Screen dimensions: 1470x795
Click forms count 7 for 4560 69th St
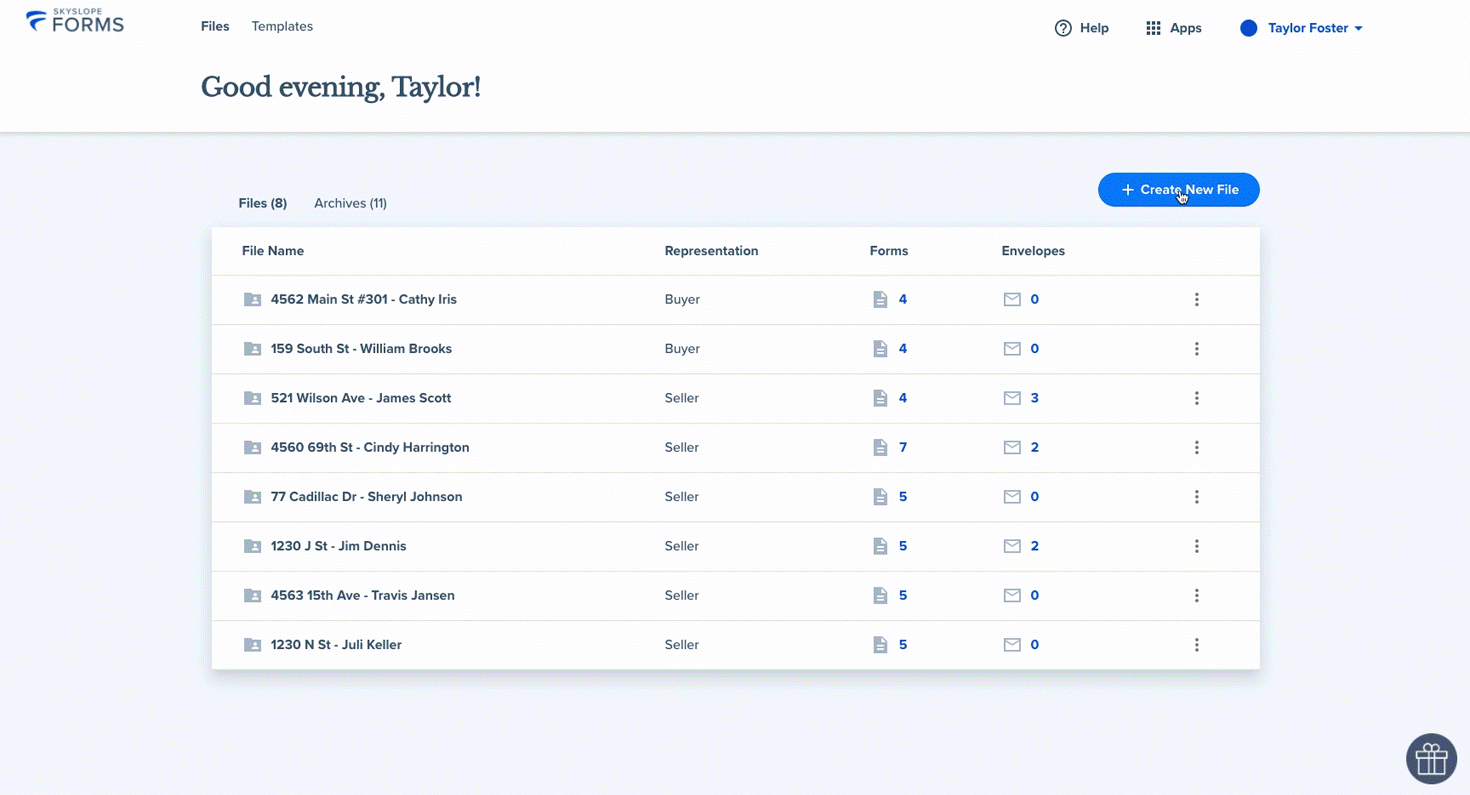[903, 447]
